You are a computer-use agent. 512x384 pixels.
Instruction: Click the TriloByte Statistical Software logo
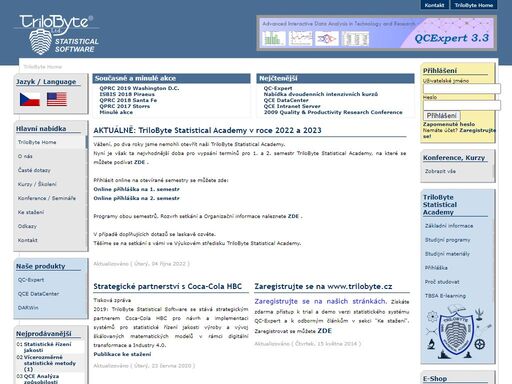(57, 35)
